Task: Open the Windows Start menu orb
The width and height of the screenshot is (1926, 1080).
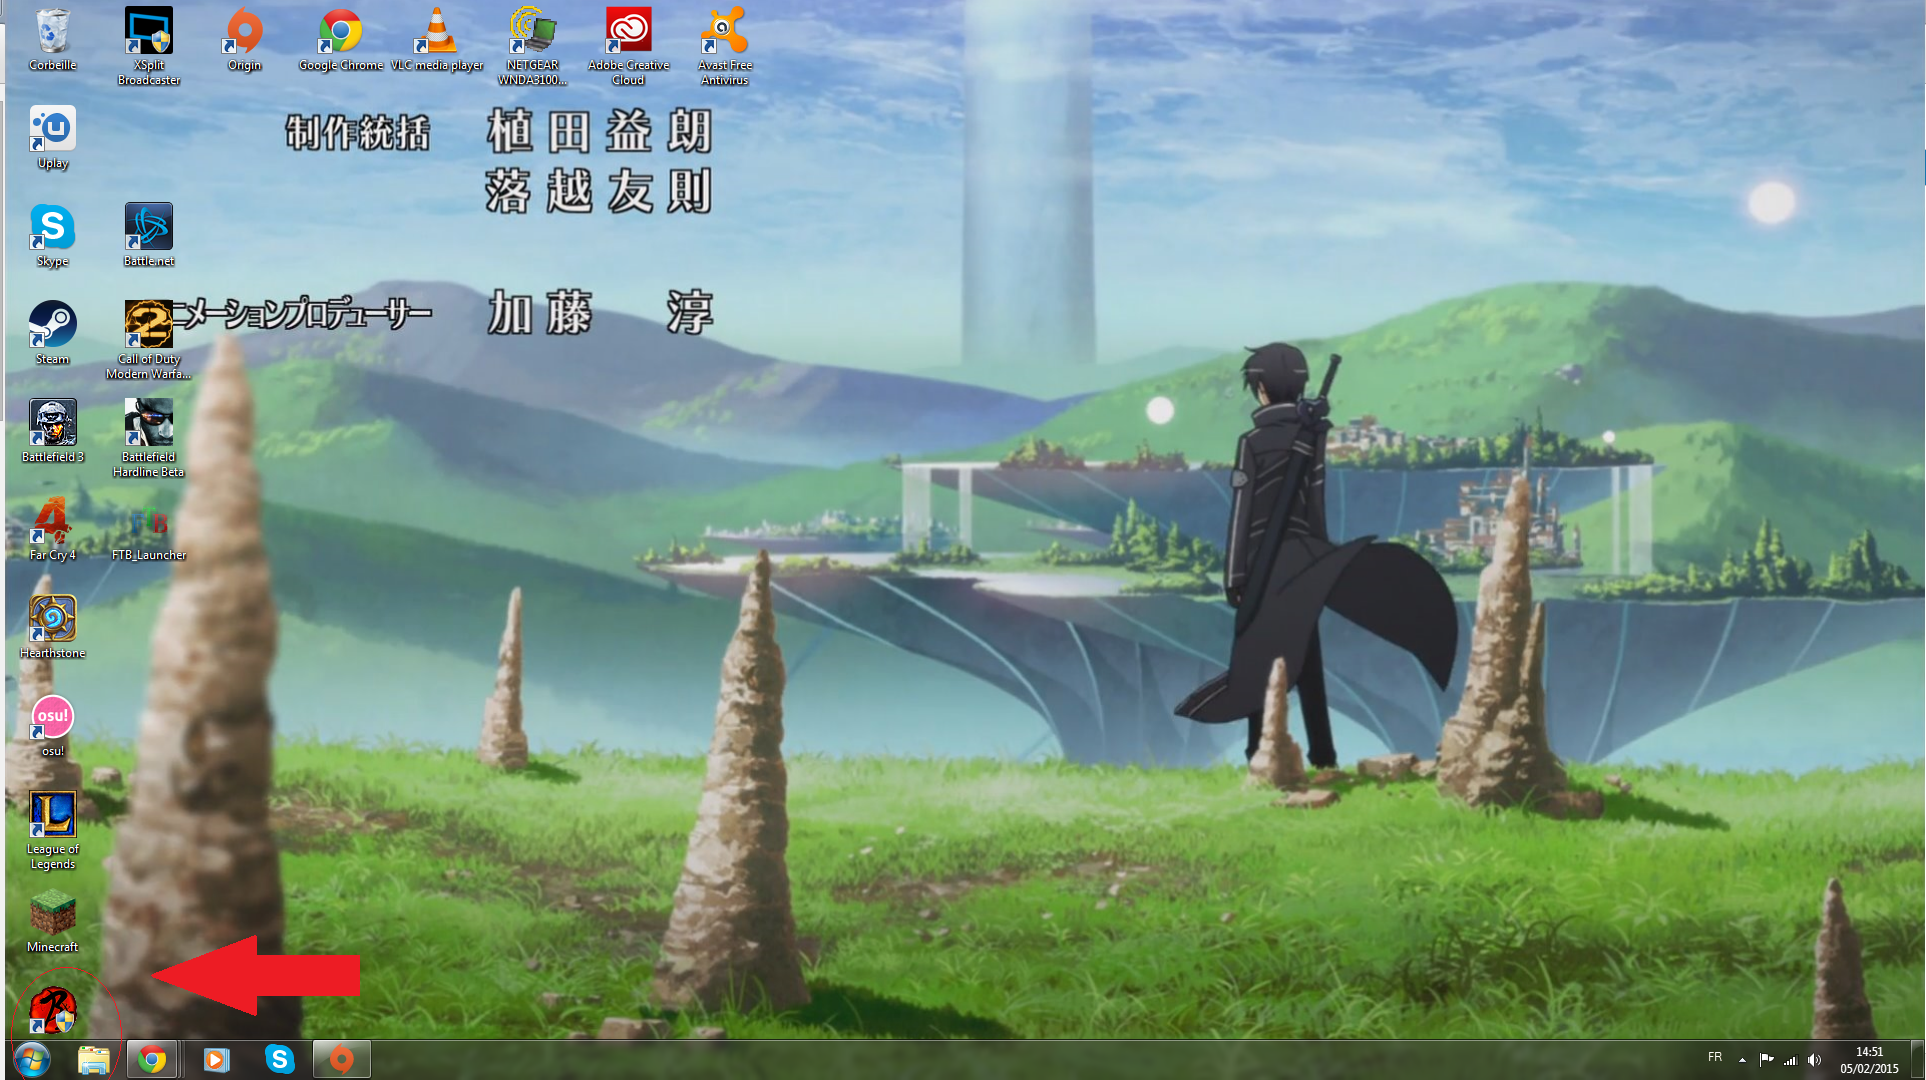Action: click(x=32, y=1059)
